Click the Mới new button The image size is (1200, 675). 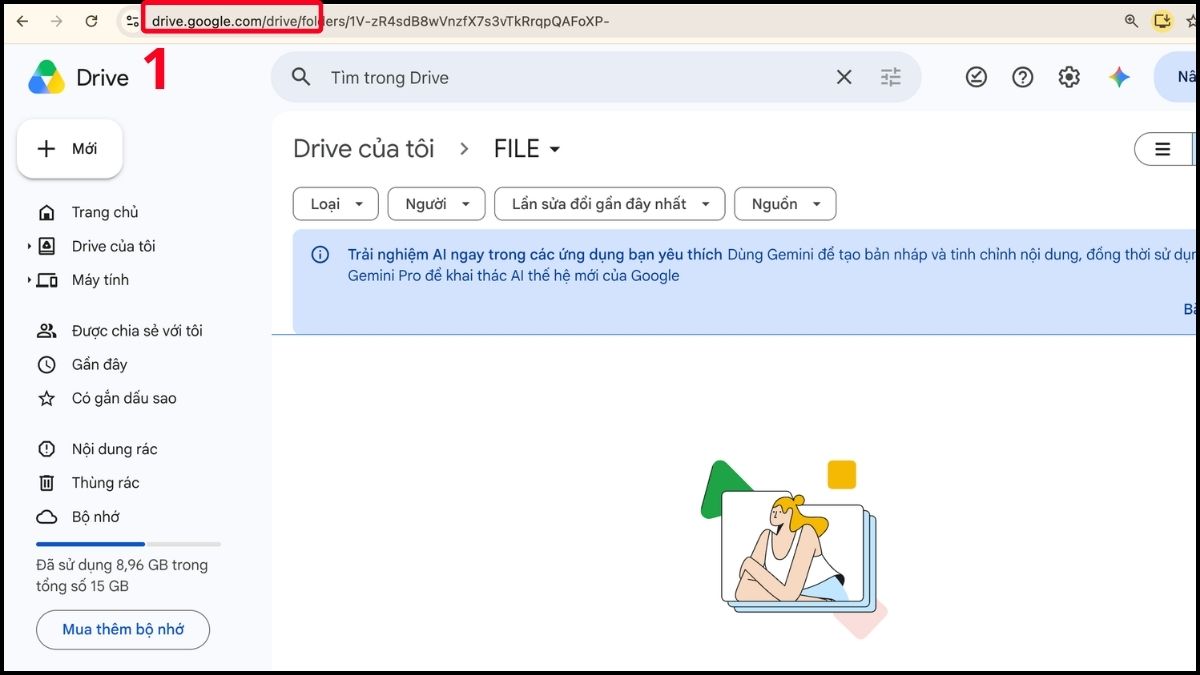(70, 149)
